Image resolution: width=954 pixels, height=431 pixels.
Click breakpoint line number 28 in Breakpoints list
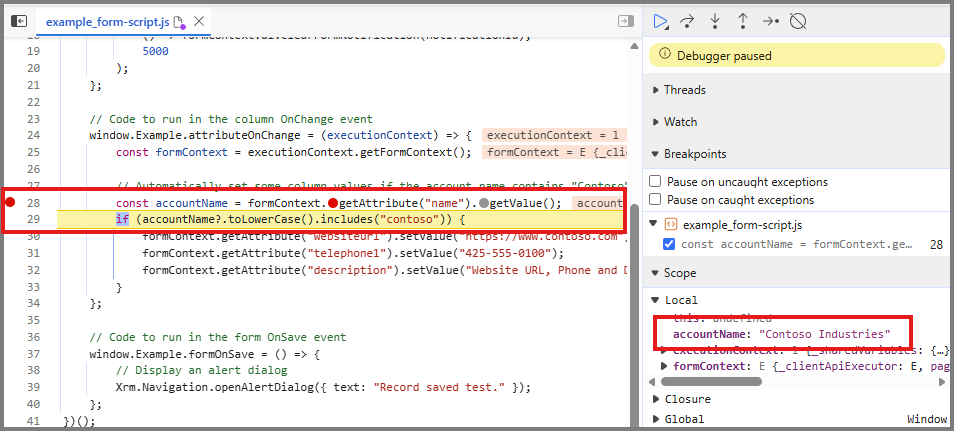click(x=936, y=244)
